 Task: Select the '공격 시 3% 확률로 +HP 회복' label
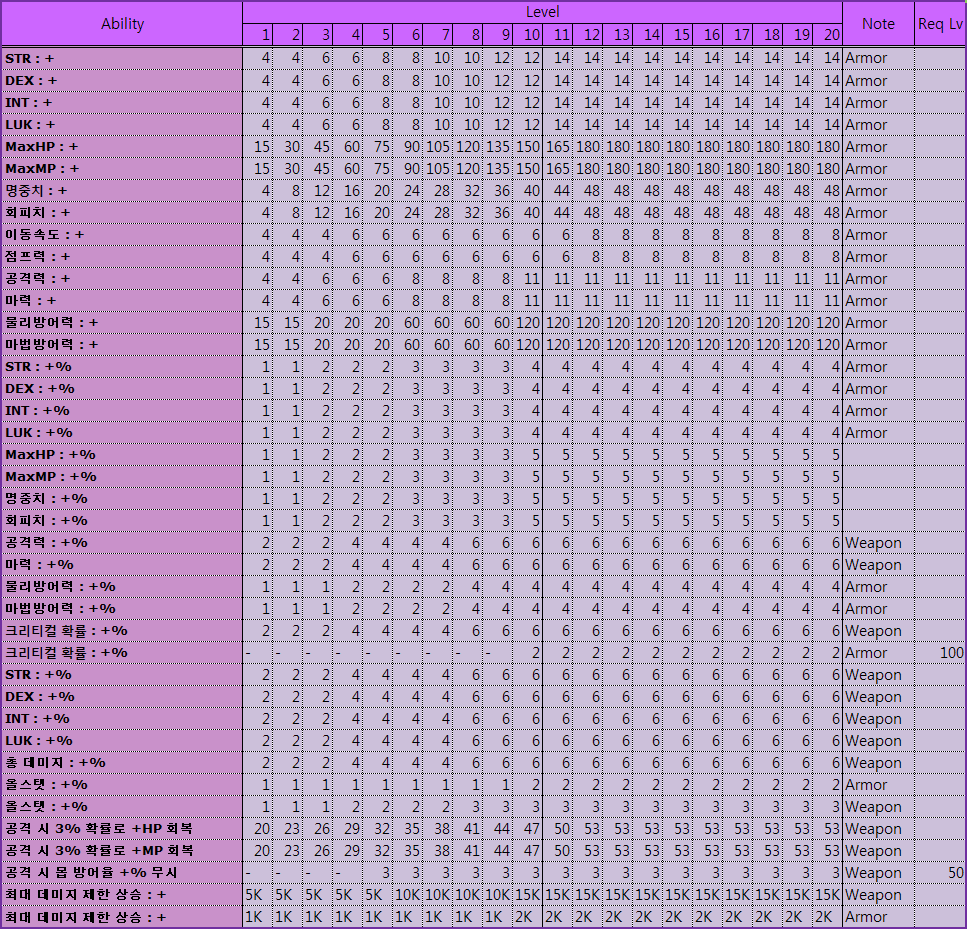[x=122, y=829]
